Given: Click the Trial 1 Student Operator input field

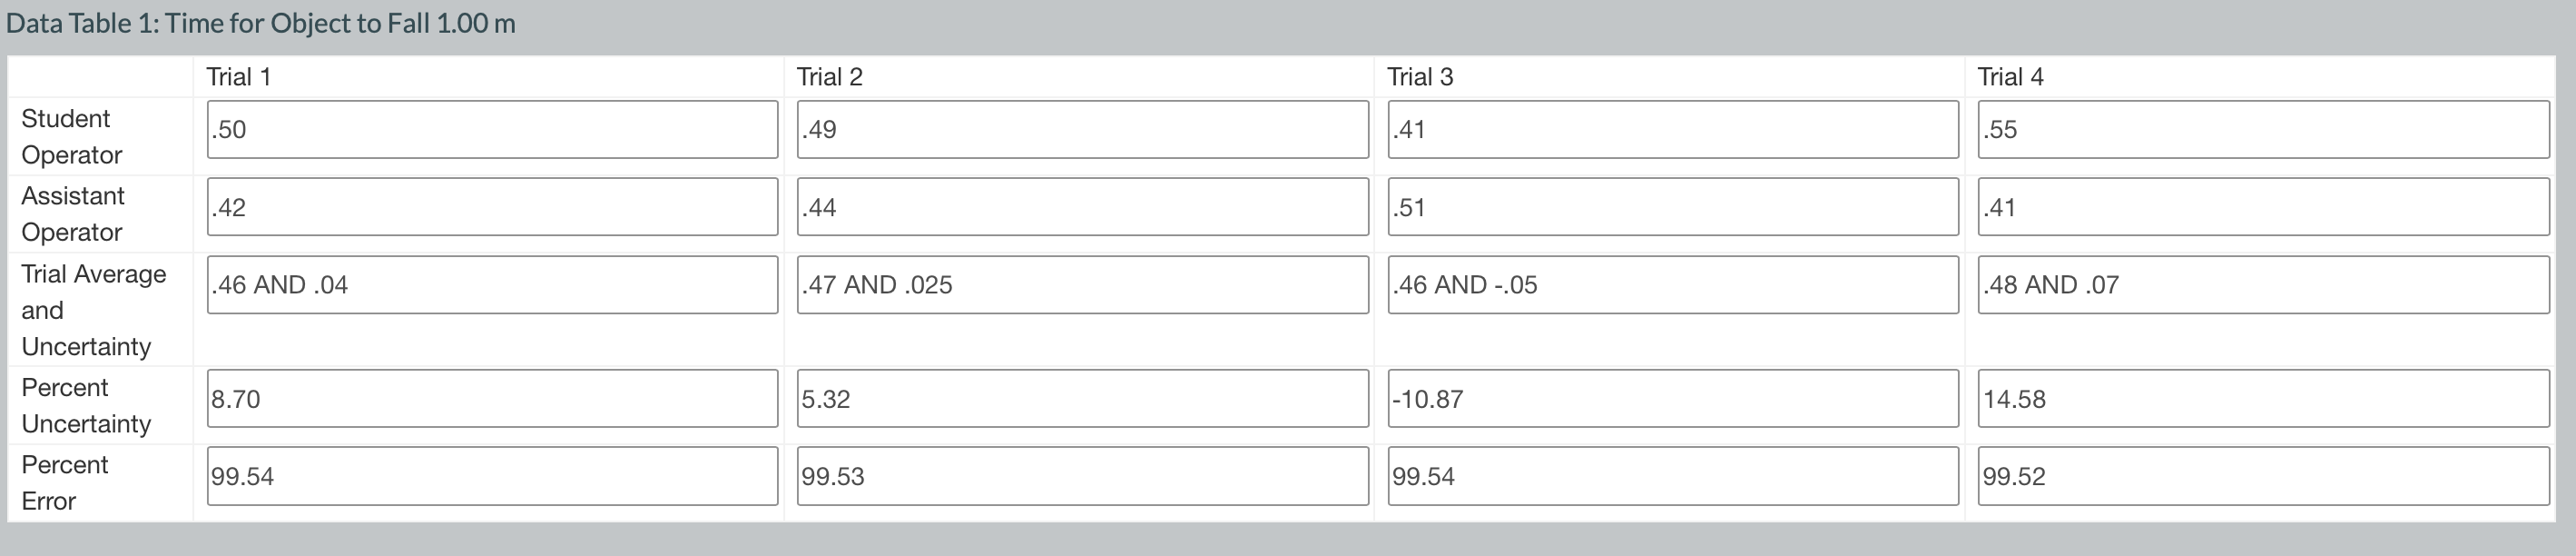Looking at the screenshot, I should [x=490, y=130].
